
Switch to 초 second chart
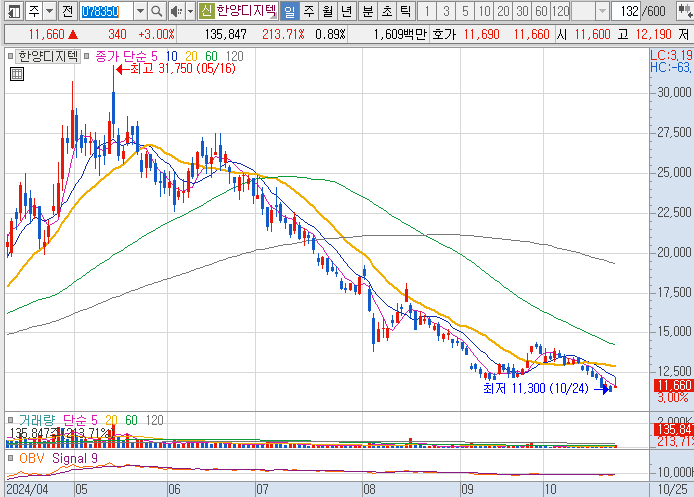tap(386, 11)
